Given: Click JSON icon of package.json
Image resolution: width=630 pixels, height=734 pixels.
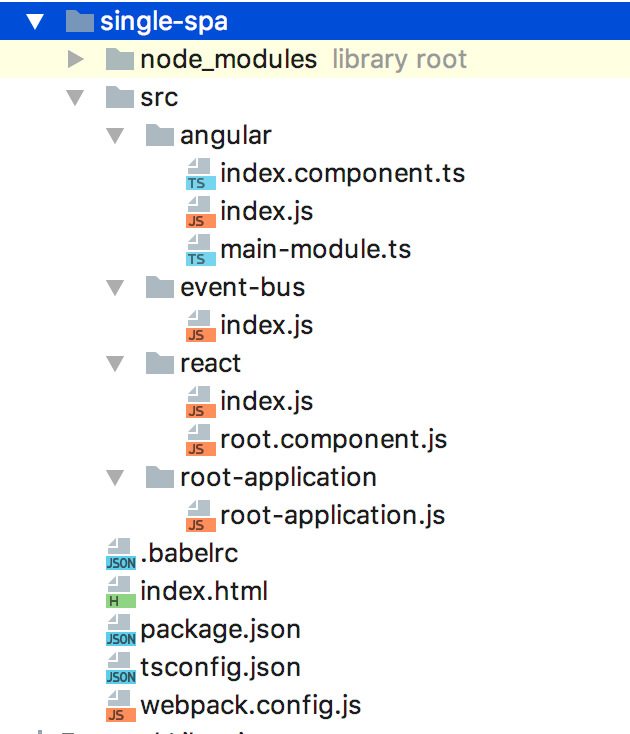Looking at the screenshot, I should coord(121,630).
